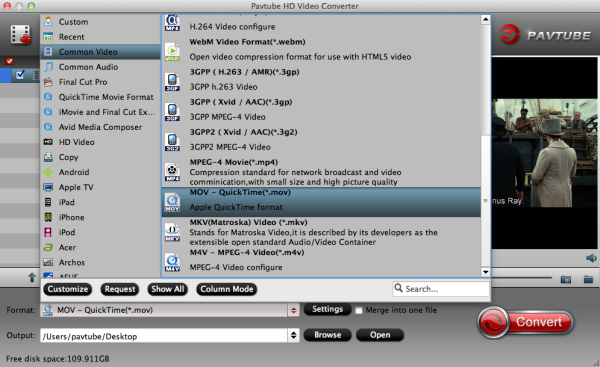The width and height of the screenshot is (600, 367).
Task: Click the Avid Media Composer icon
Action: [48, 127]
